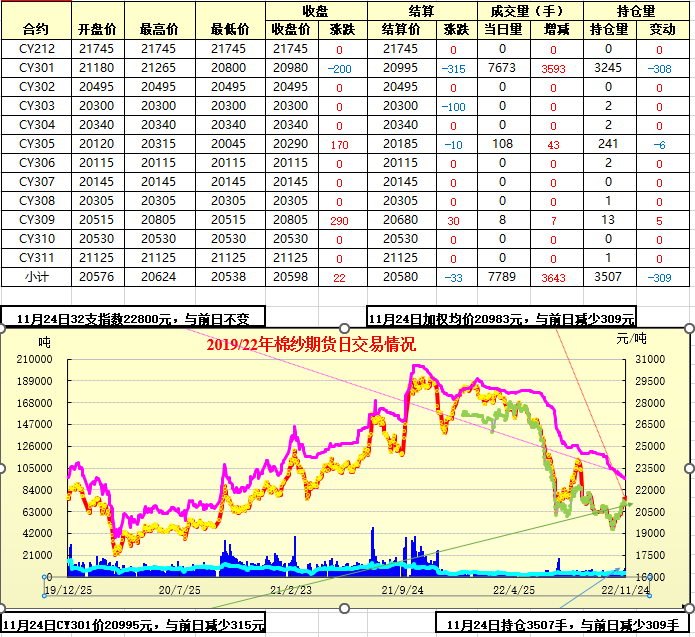Click the chart's right-middle resize handle
The height and width of the screenshot is (637, 695).
tap(690, 468)
